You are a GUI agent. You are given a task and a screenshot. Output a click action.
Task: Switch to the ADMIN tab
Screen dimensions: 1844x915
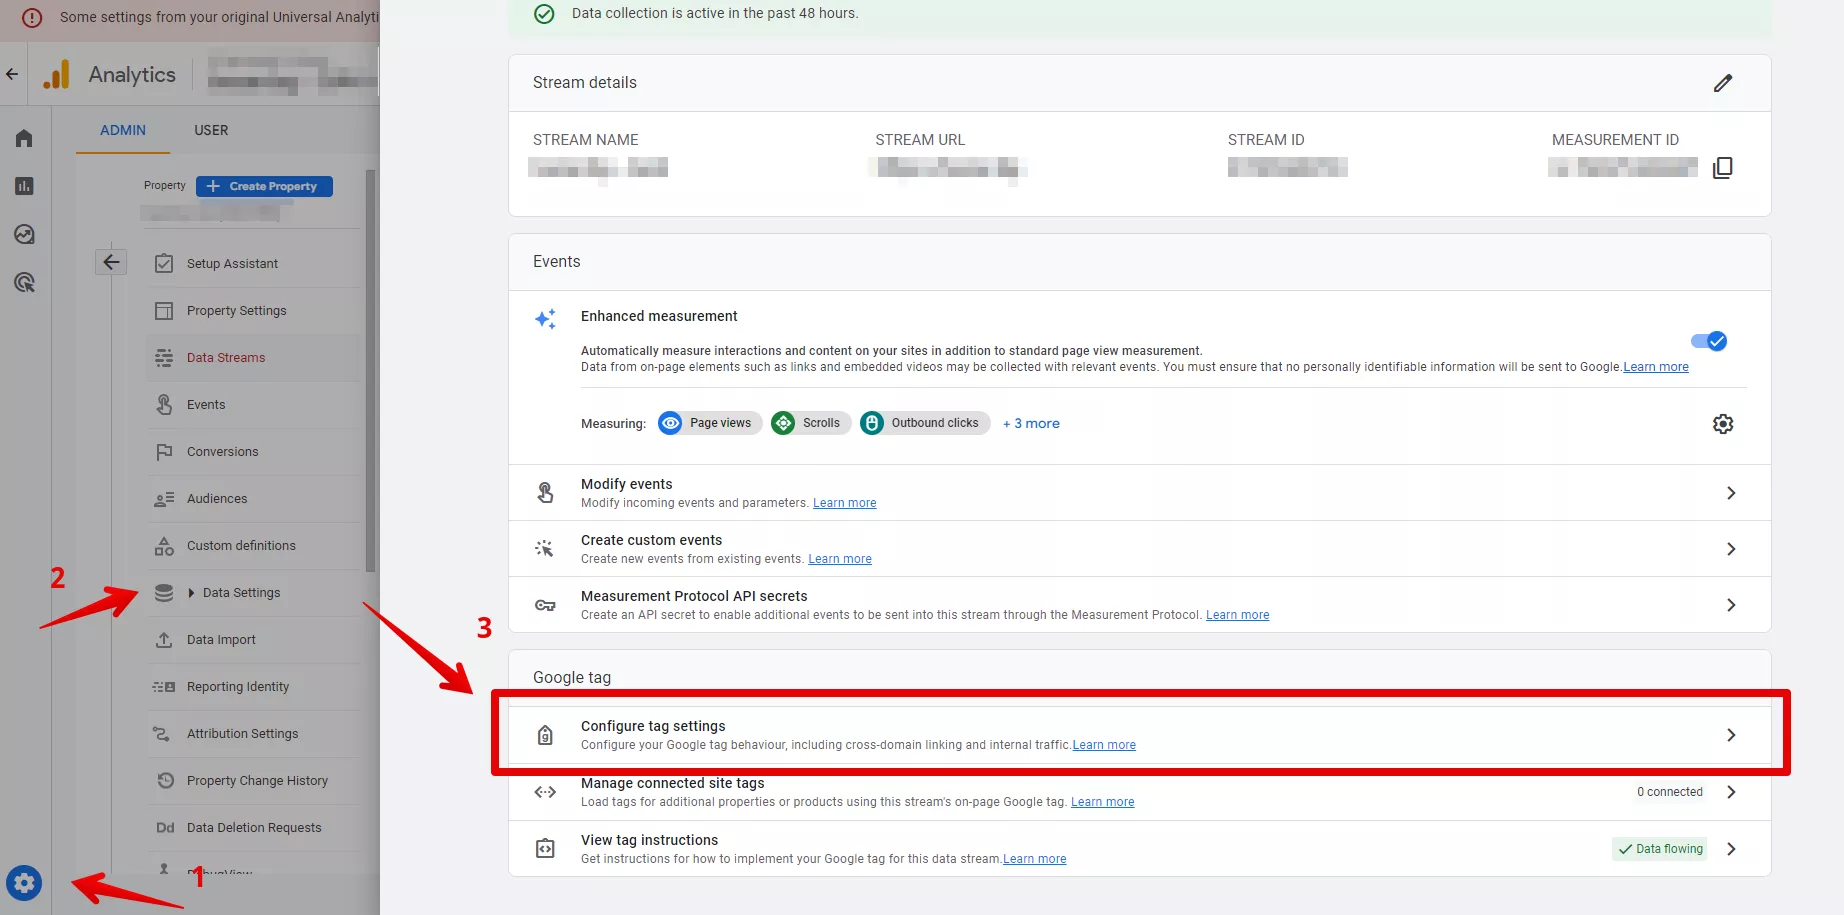tap(123, 130)
